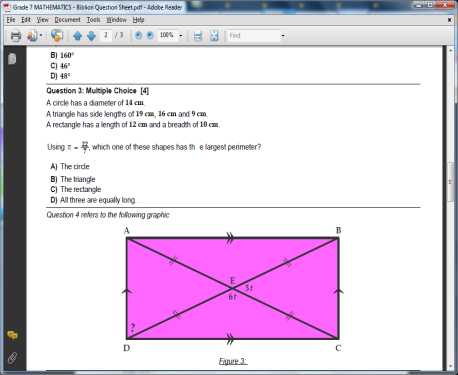The width and height of the screenshot is (458, 375).
Task: Click inside the Find search box
Action: pyautogui.click(x=254, y=35)
